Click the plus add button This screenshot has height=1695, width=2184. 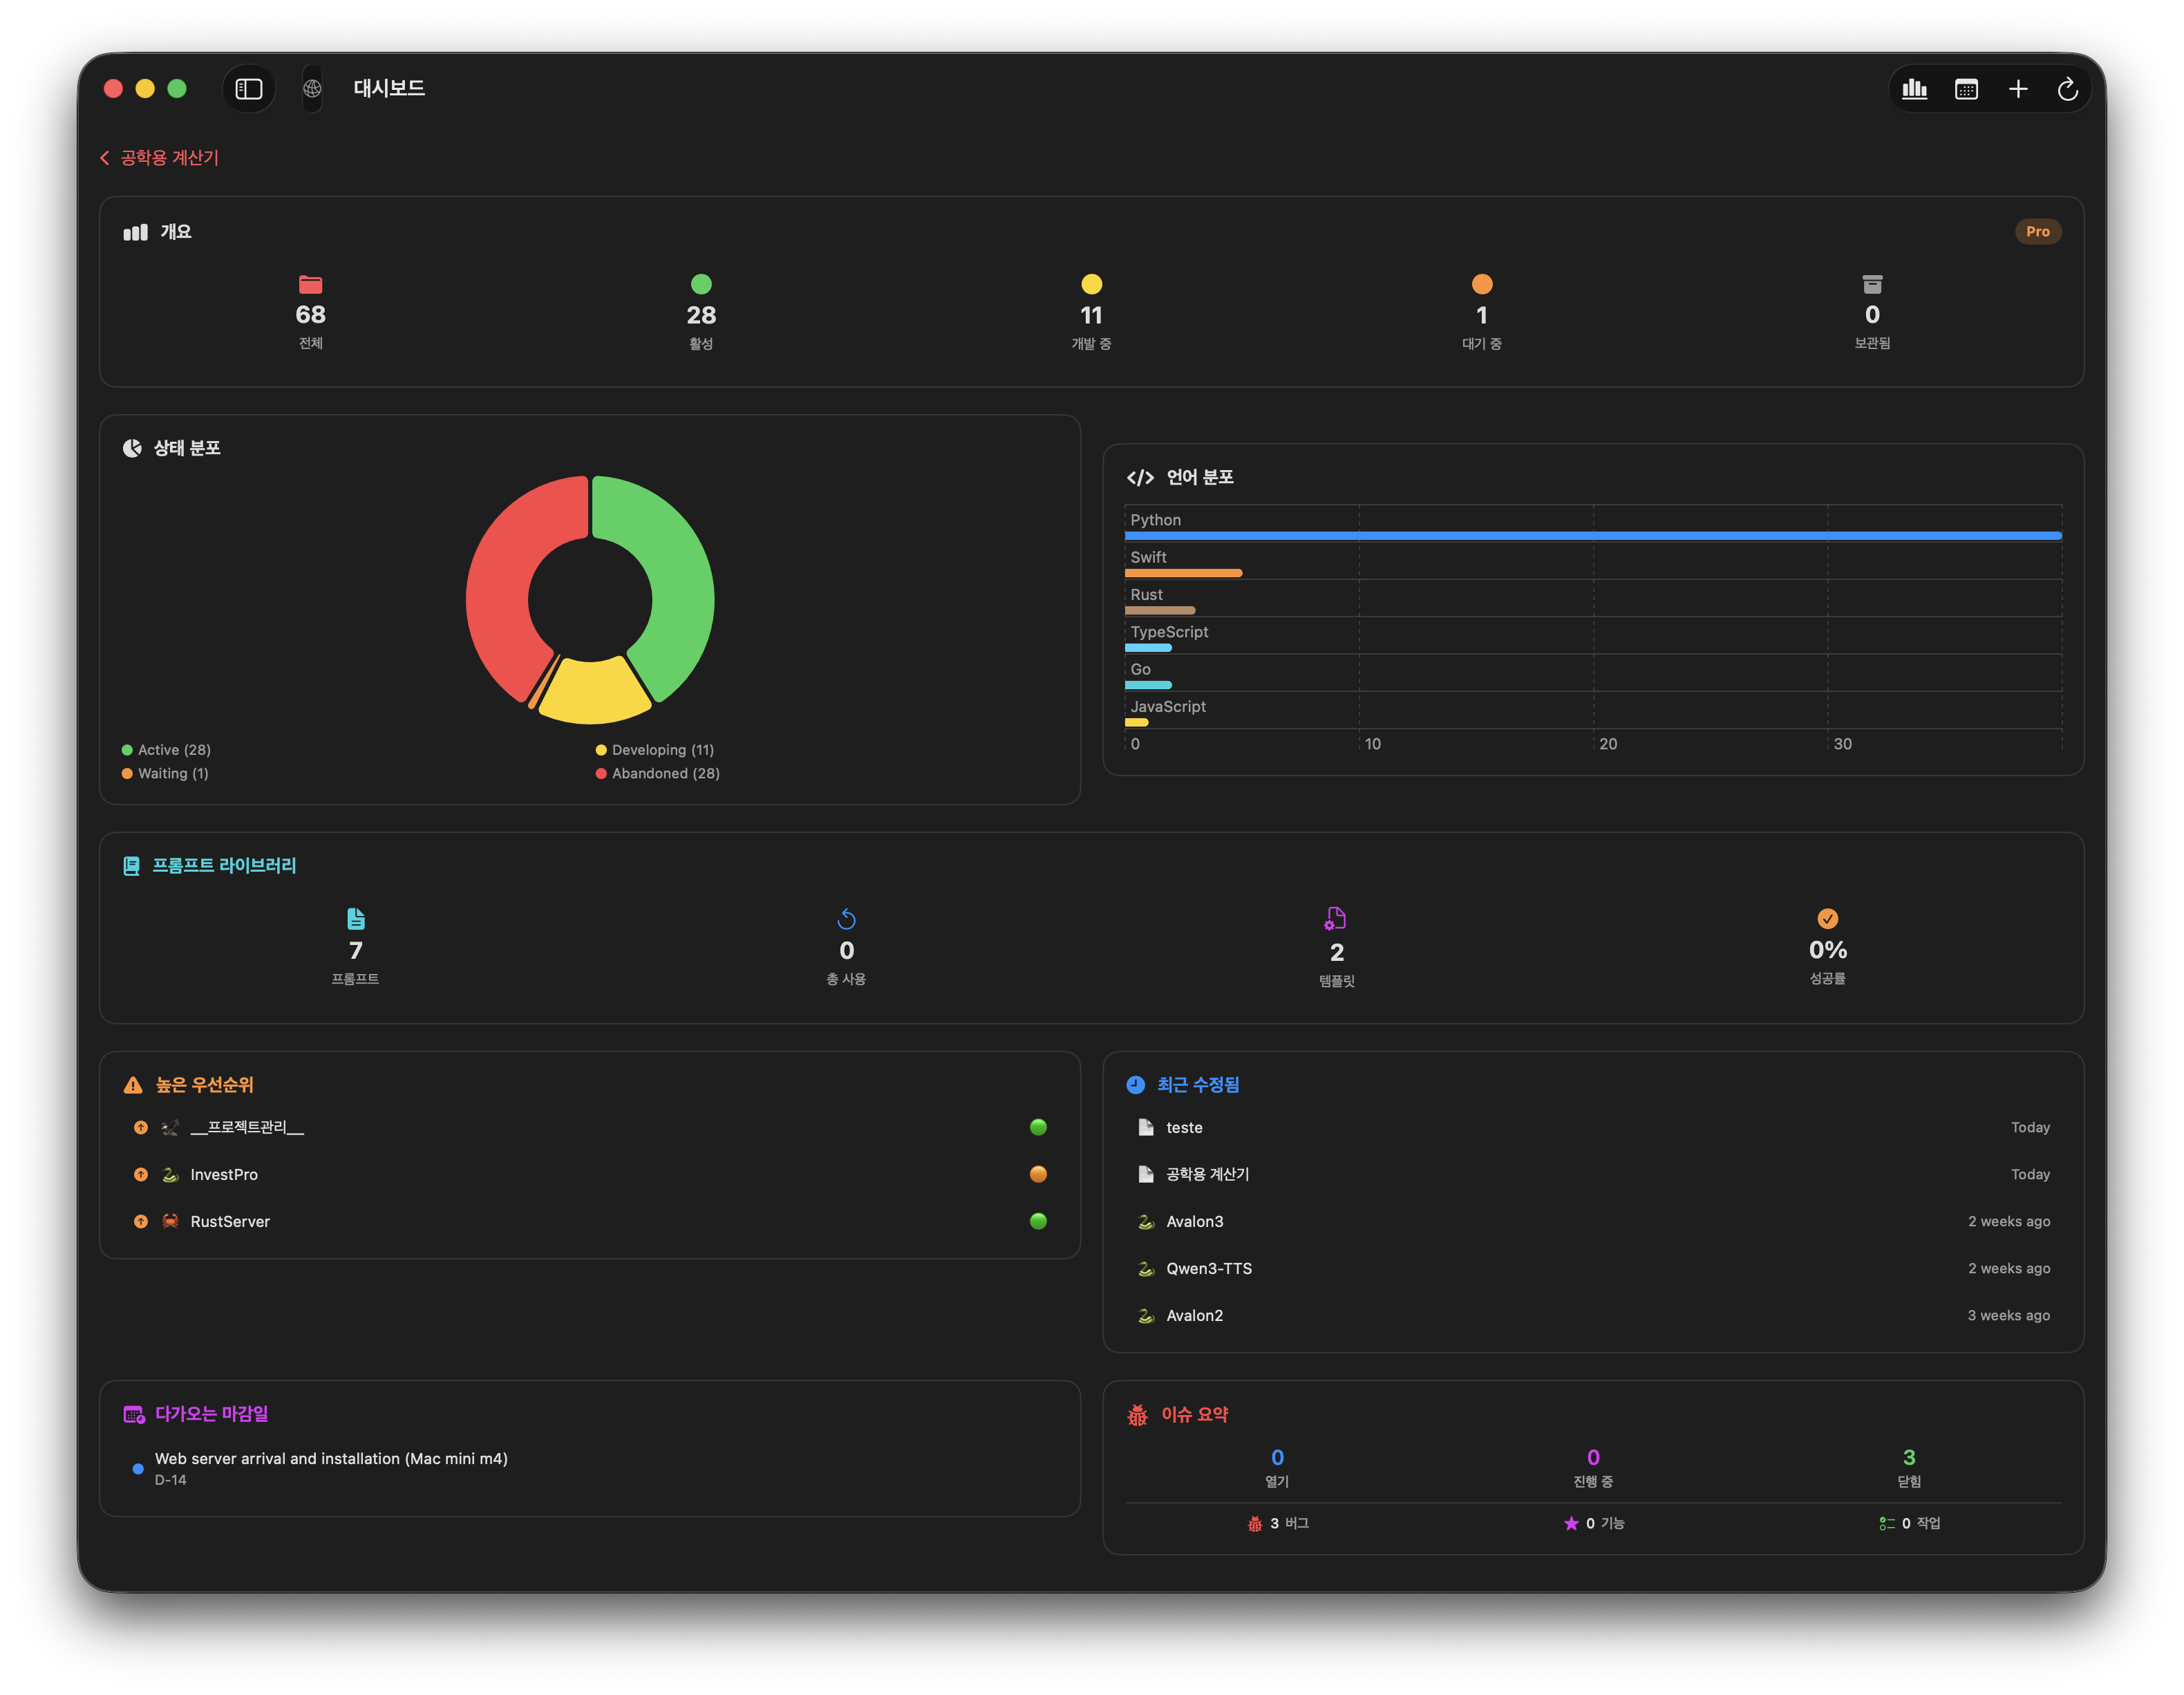point(2018,89)
